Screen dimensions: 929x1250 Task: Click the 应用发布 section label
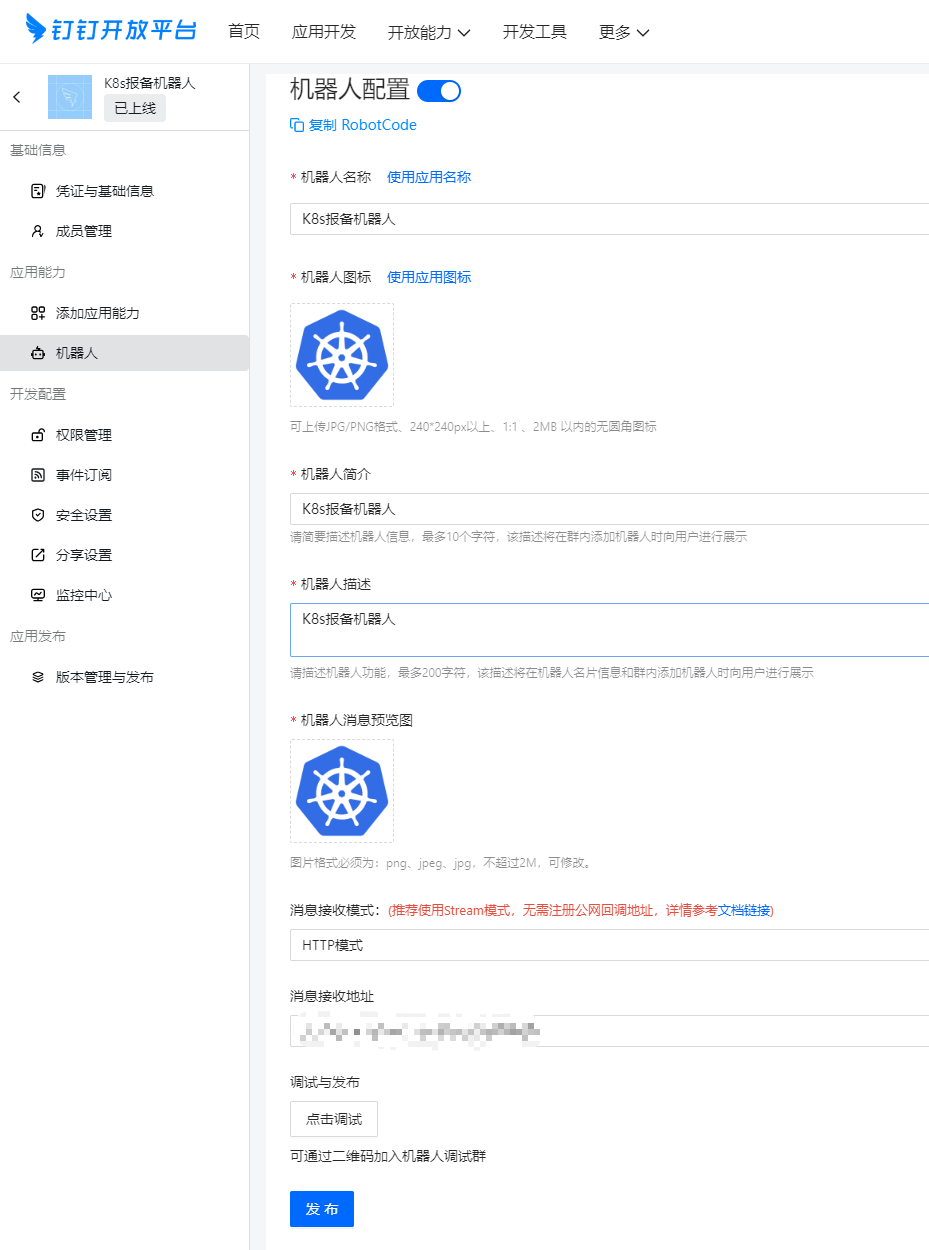(38, 636)
